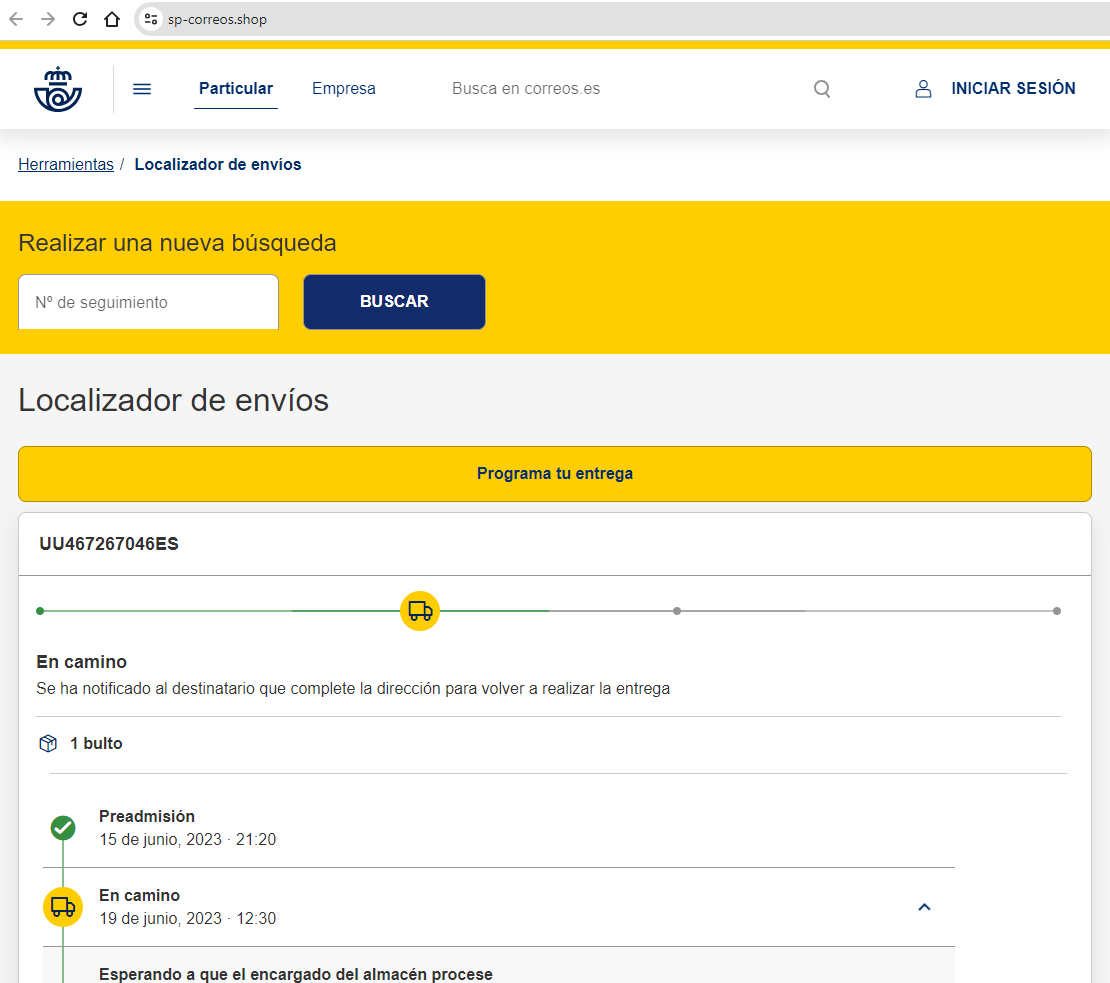Switch to the Empresa tab
This screenshot has height=983, width=1110.
click(x=344, y=88)
